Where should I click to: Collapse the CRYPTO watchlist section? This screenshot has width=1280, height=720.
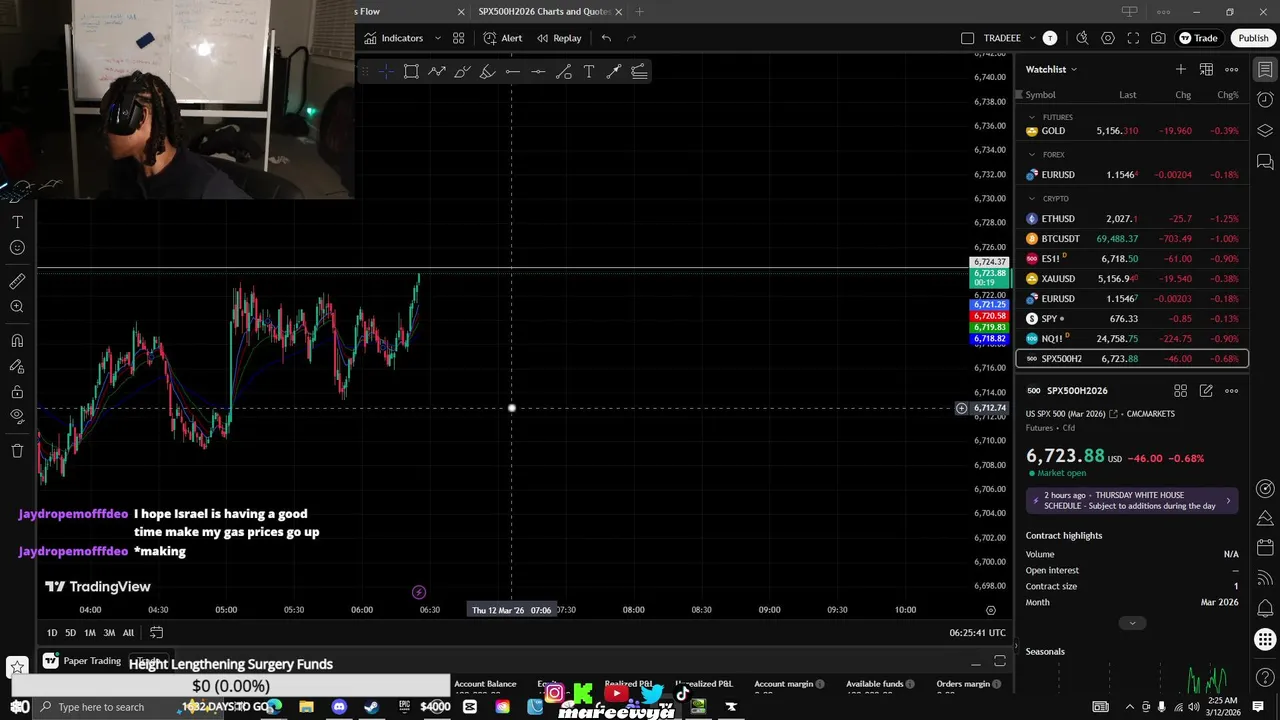pyautogui.click(x=1032, y=199)
